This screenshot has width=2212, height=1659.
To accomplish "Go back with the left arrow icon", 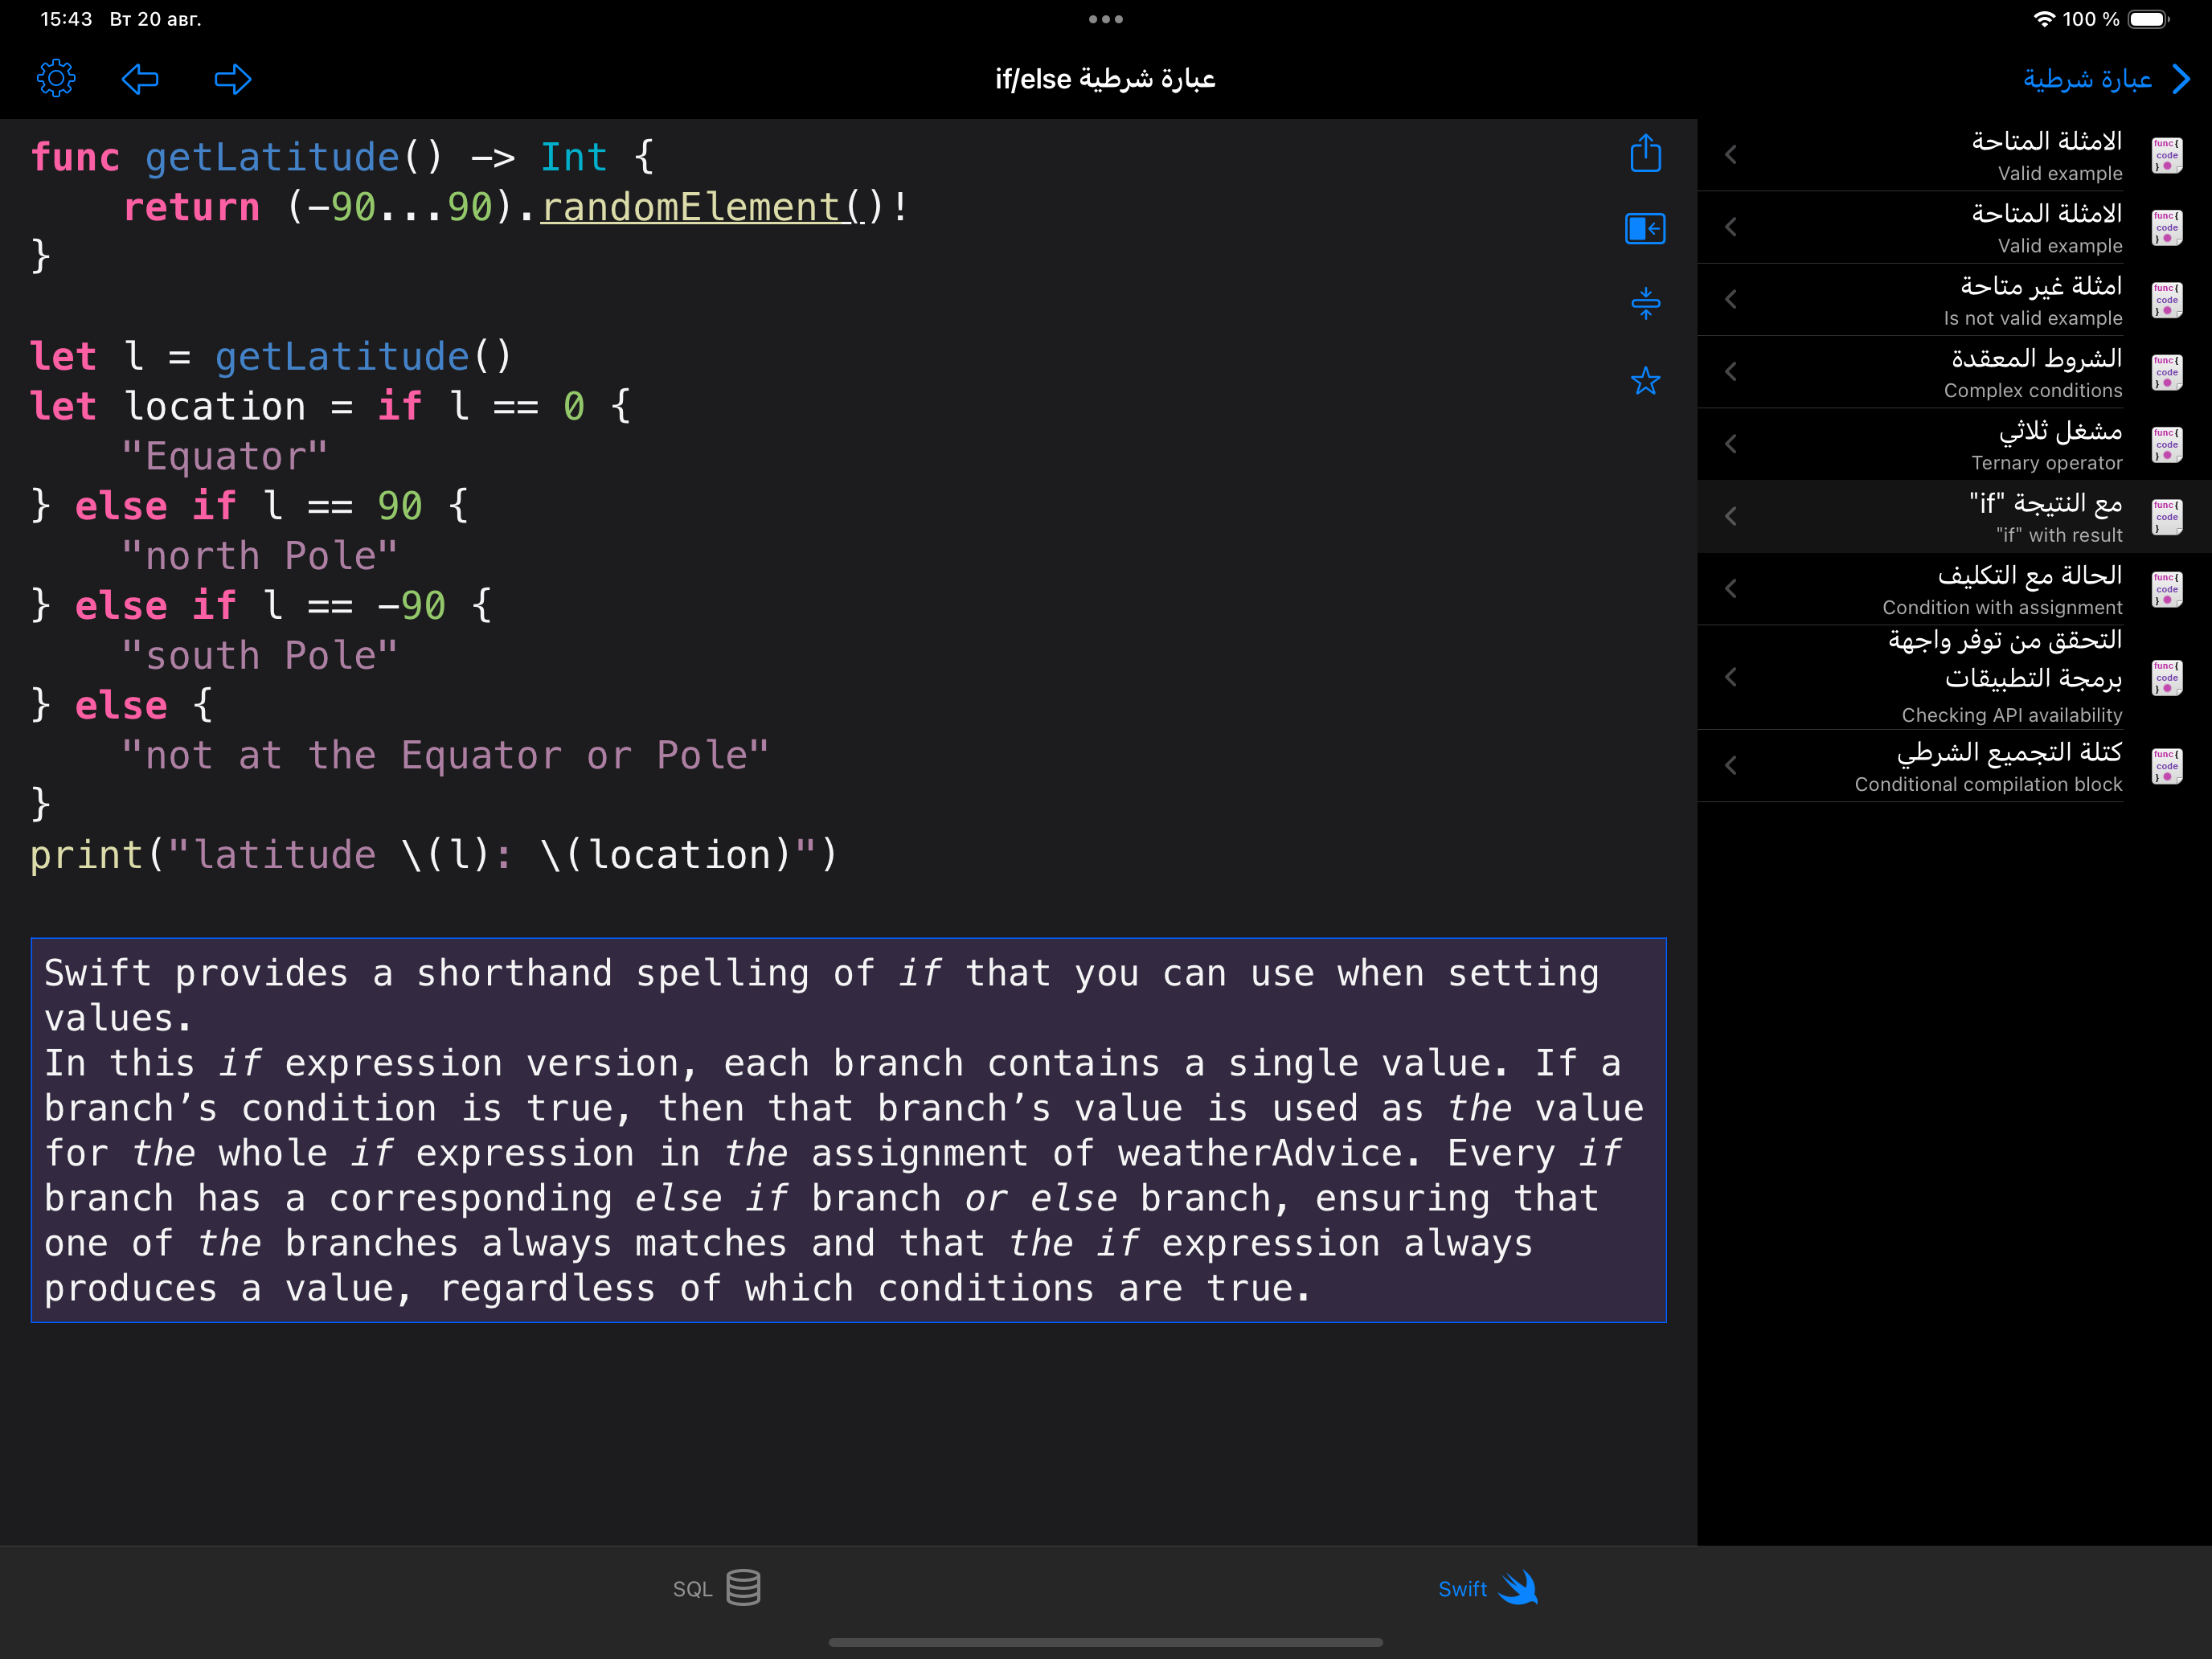I will click(x=140, y=79).
